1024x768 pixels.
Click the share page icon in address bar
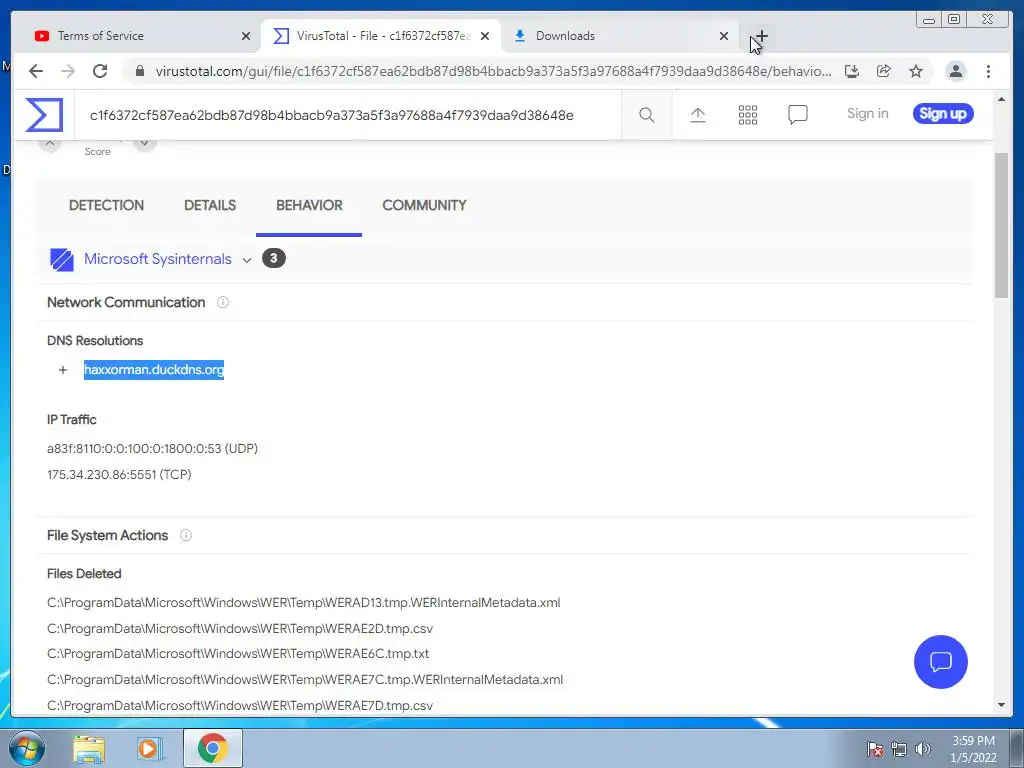(884, 71)
